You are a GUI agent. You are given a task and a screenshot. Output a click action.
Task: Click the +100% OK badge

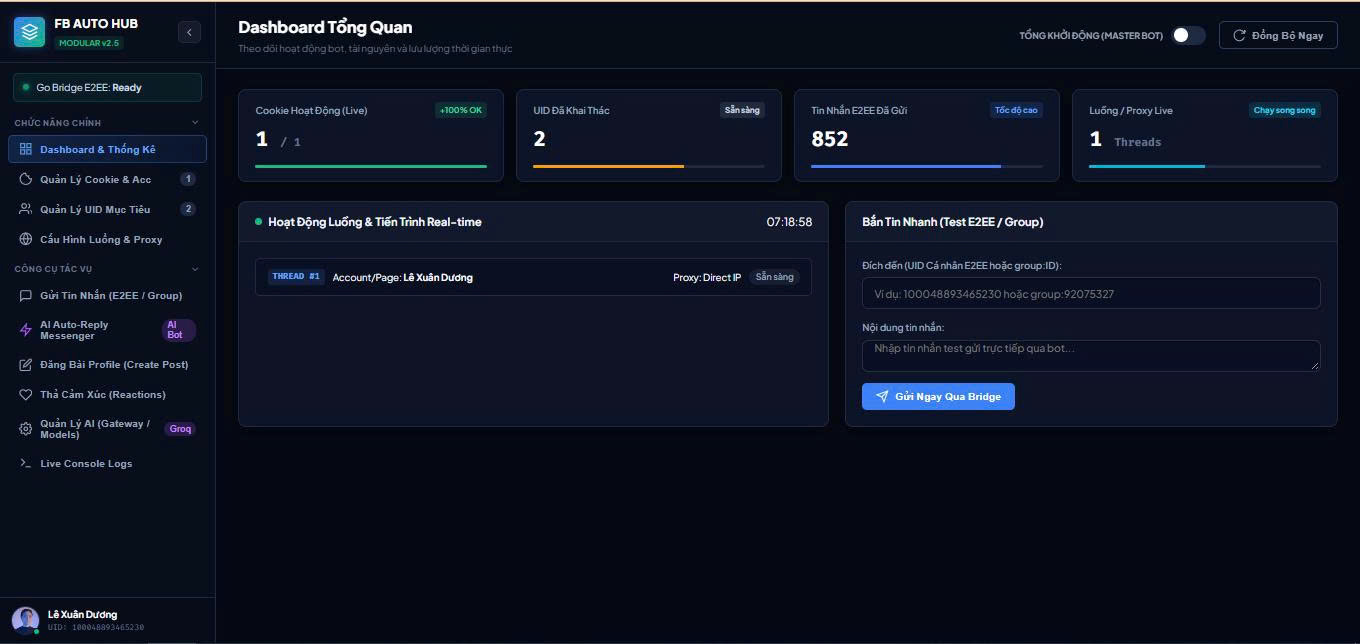coord(461,110)
